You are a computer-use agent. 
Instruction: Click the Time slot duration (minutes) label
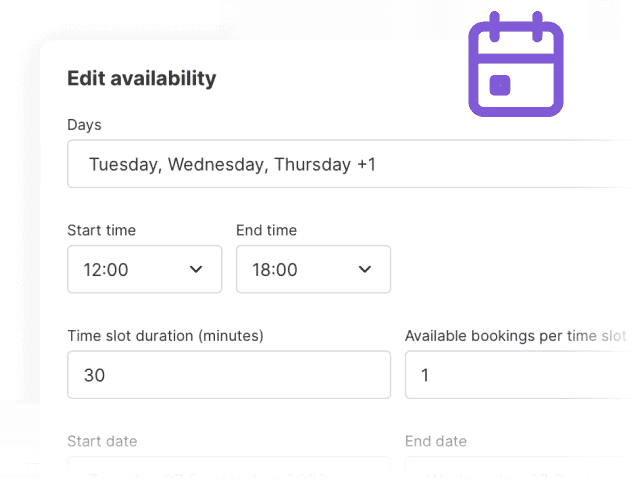point(165,336)
